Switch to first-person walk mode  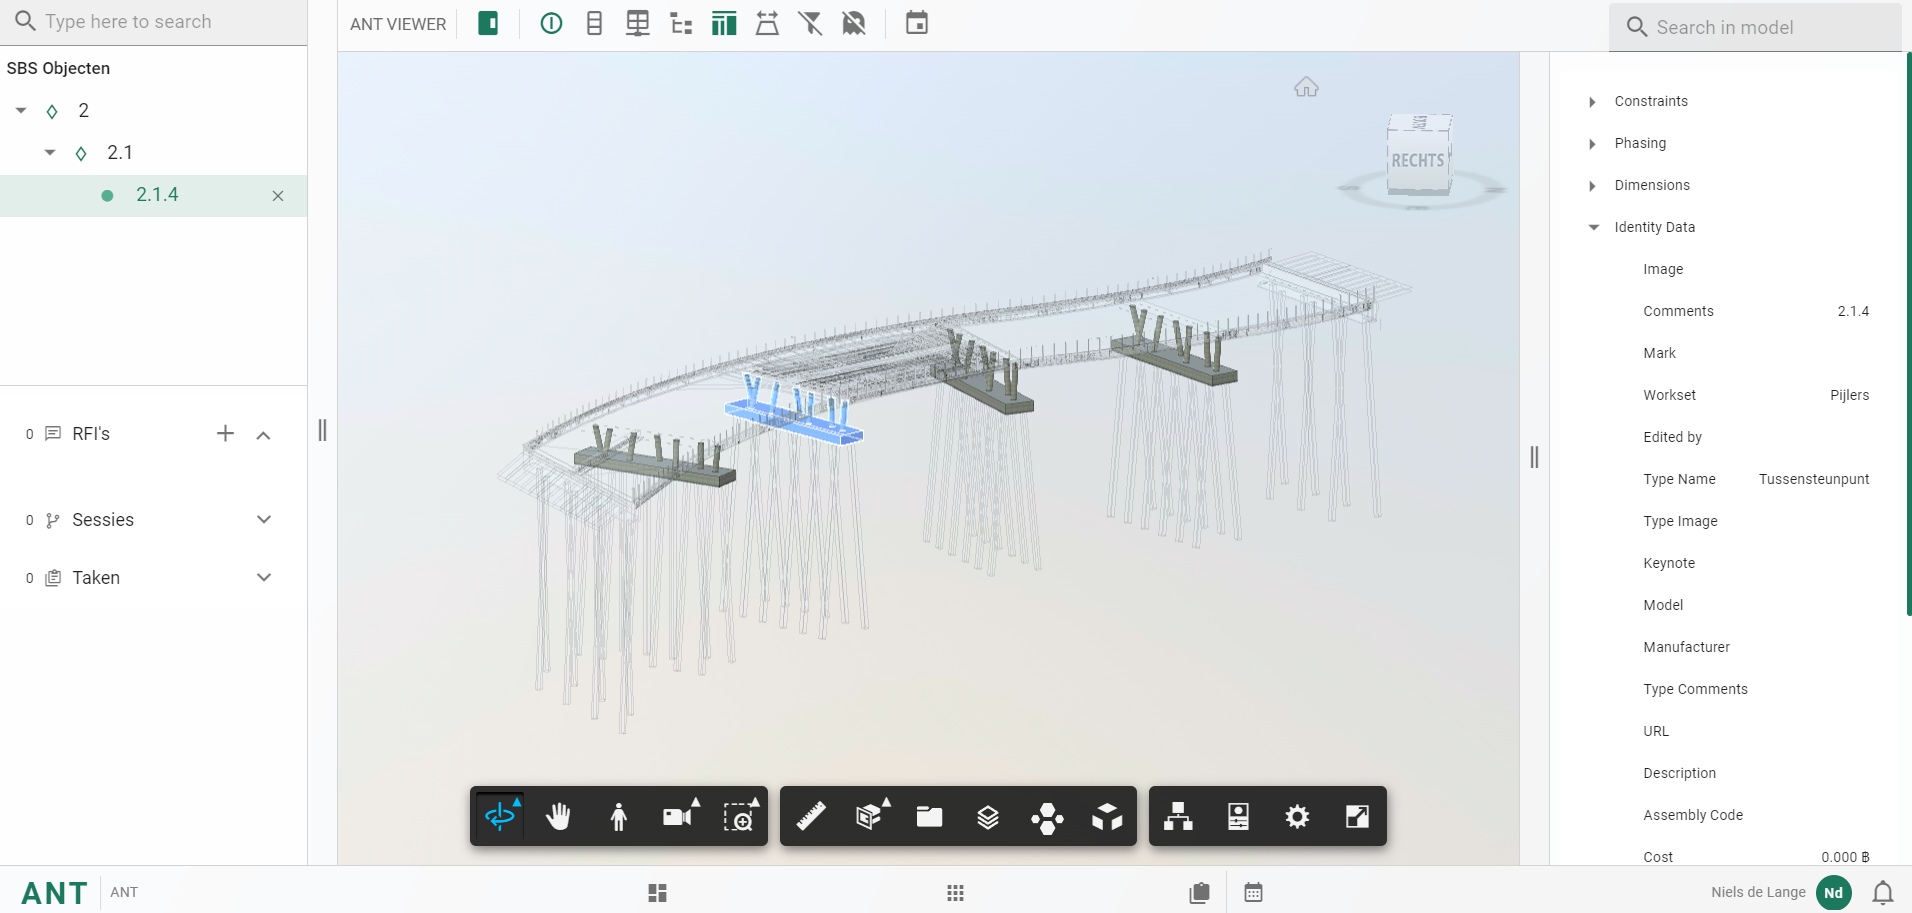coord(618,817)
